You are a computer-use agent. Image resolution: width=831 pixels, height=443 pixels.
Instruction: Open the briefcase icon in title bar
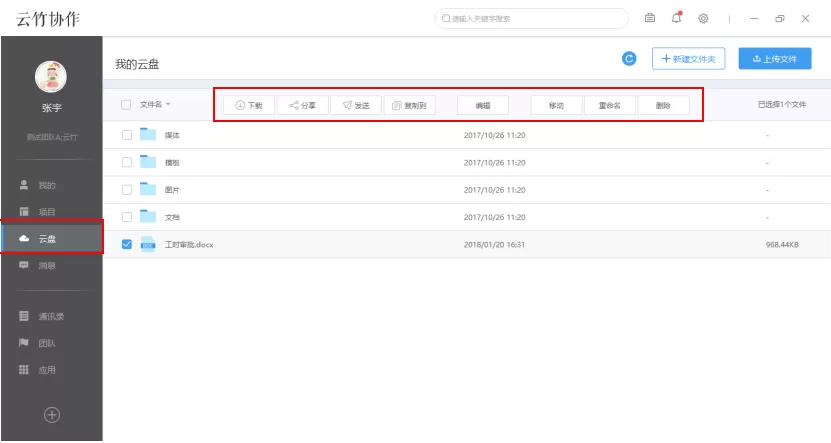650,18
